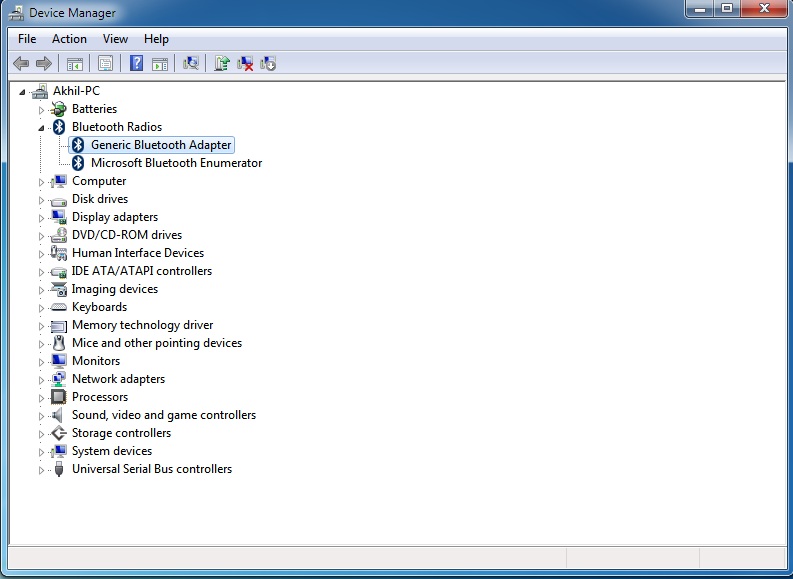793x579 pixels.
Task: Open the Help menu
Action: [x=156, y=39]
